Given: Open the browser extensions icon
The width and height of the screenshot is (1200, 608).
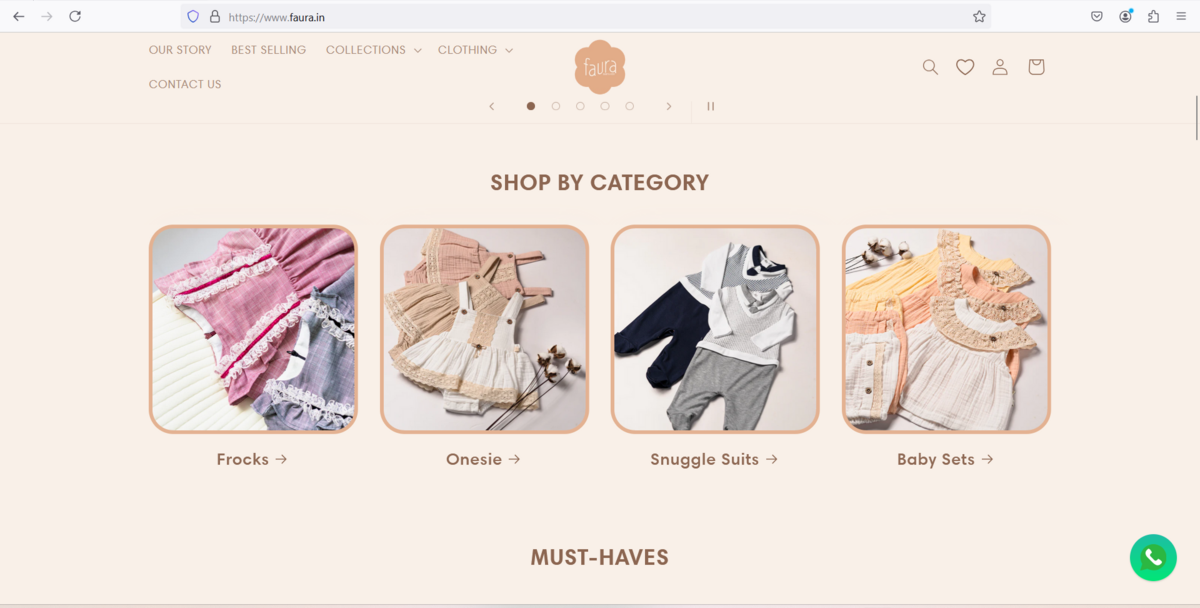Looking at the screenshot, I should (x=1153, y=16).
